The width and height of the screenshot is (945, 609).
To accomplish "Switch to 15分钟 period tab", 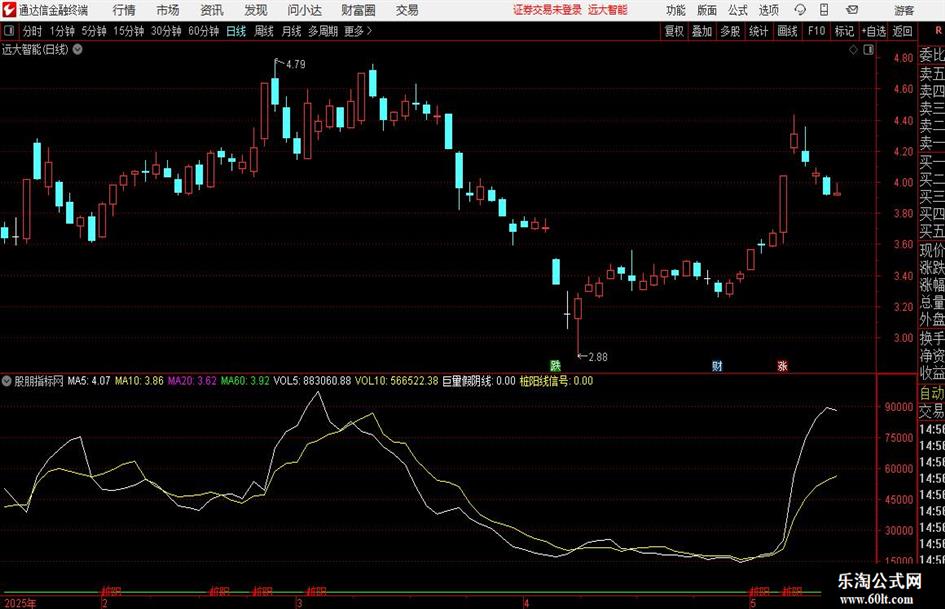I will (129, 31).
